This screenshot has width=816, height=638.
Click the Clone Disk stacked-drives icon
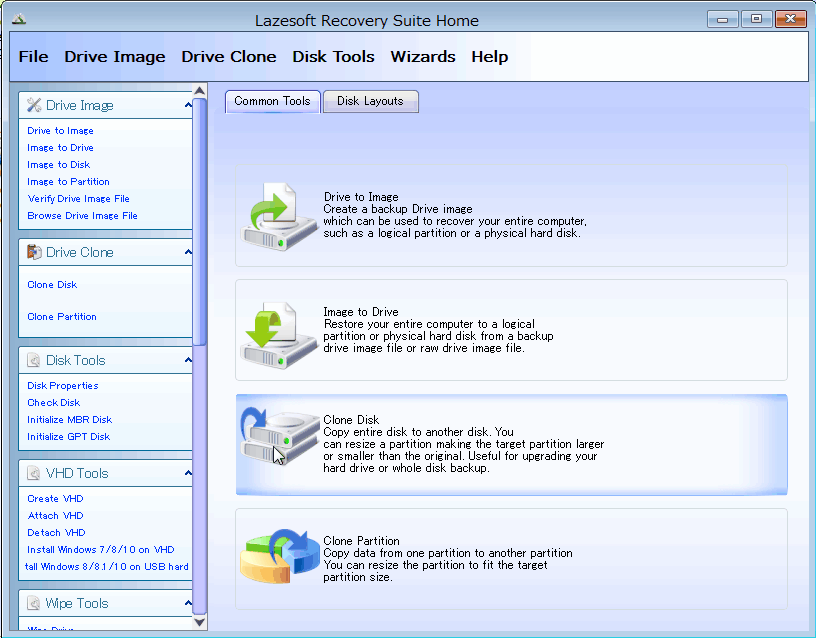[280, 436]
